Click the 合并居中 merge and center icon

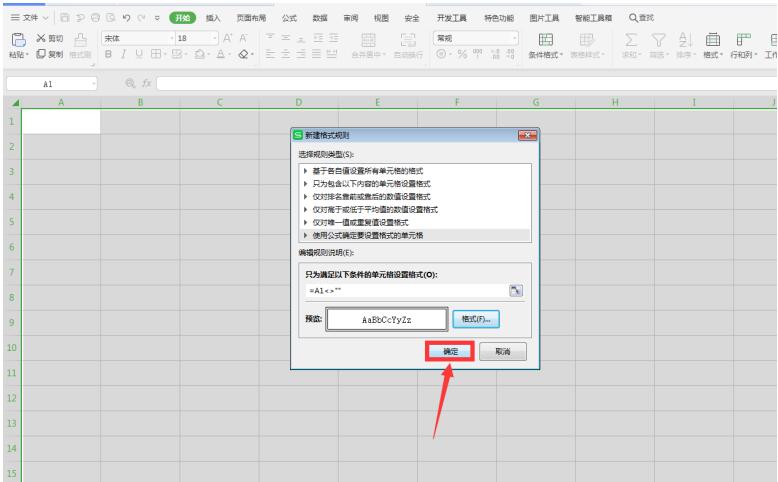click(x=368, y=40)
